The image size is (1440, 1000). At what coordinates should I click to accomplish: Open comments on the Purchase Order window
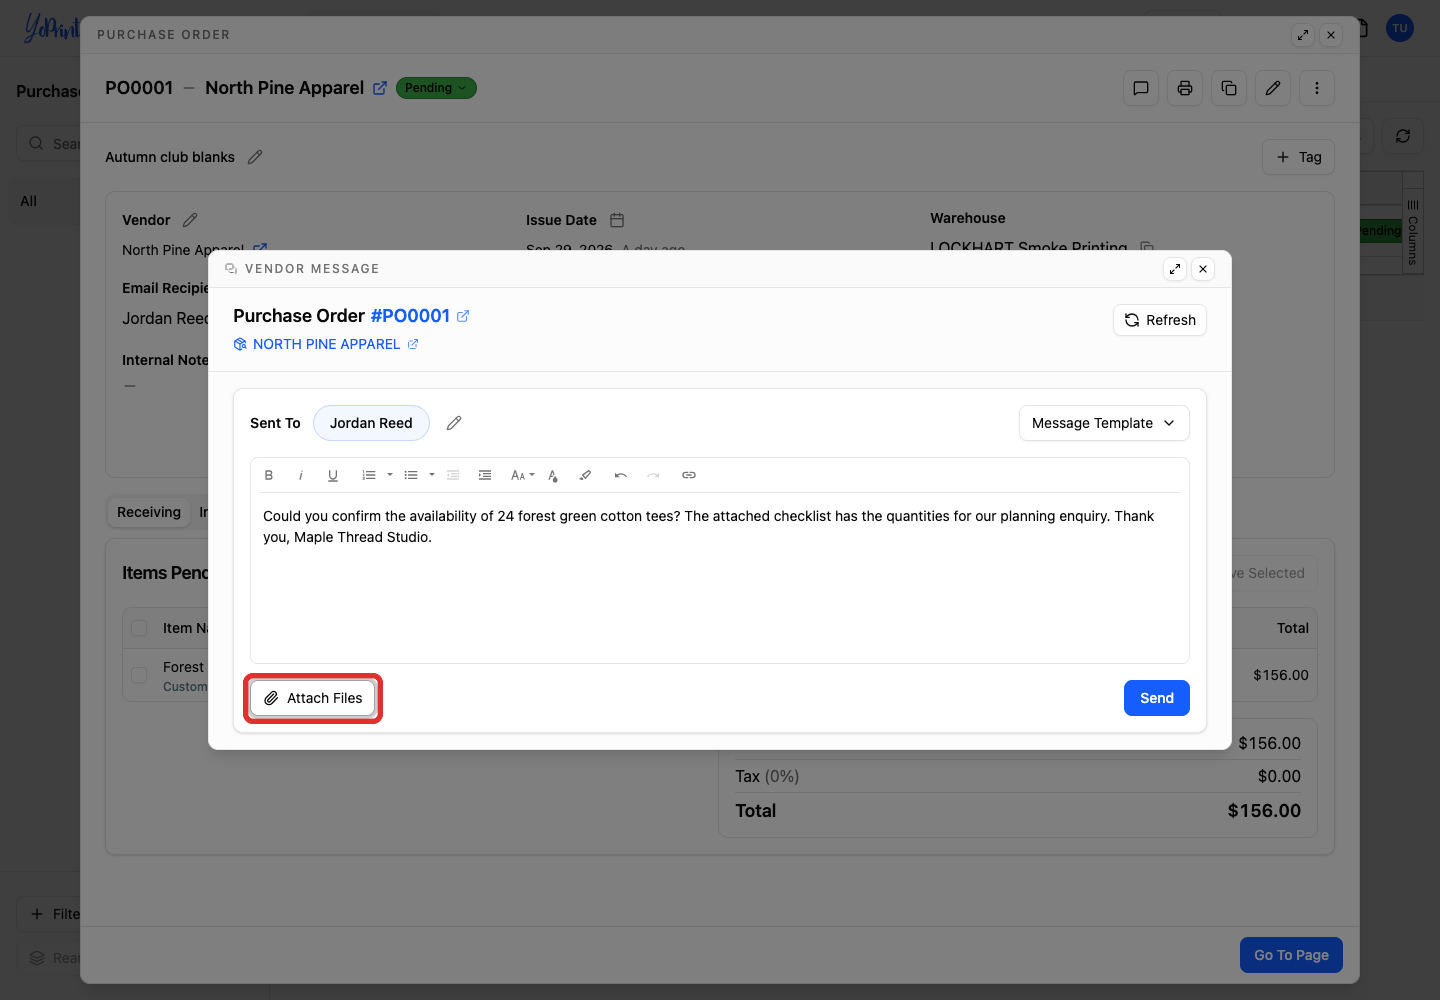(1141, 88)
